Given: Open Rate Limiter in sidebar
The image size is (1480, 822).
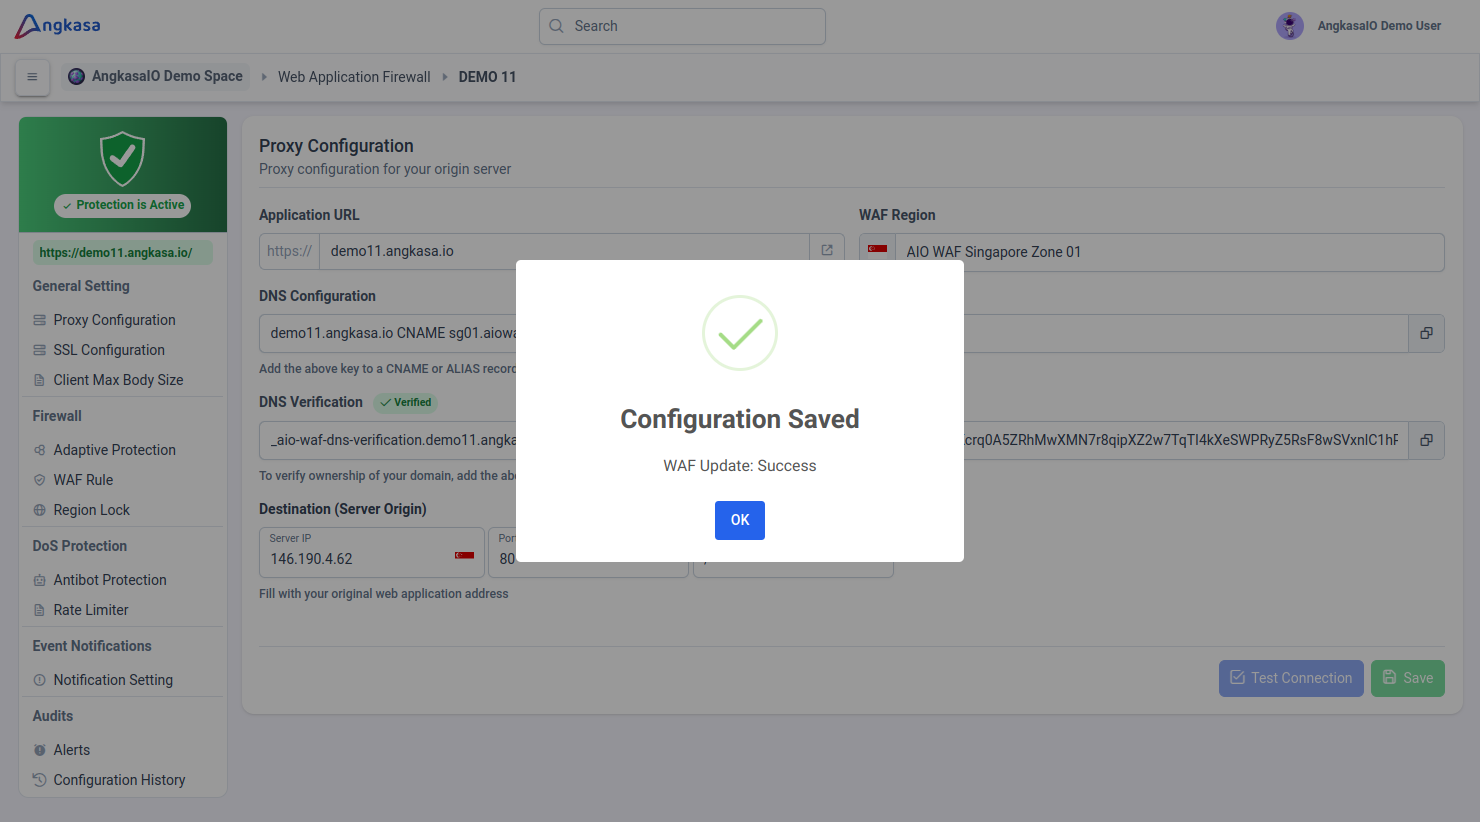Looking at the screenshot, I should click(91, 610).
